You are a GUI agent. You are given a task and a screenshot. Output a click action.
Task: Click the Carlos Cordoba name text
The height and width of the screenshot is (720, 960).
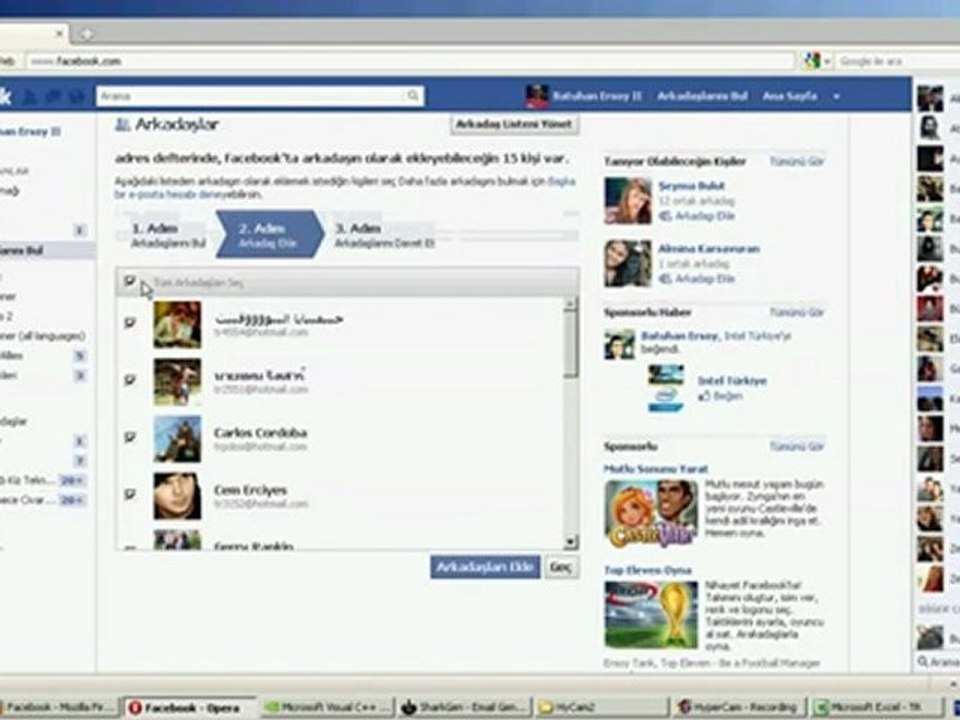(x=260, y=433)
